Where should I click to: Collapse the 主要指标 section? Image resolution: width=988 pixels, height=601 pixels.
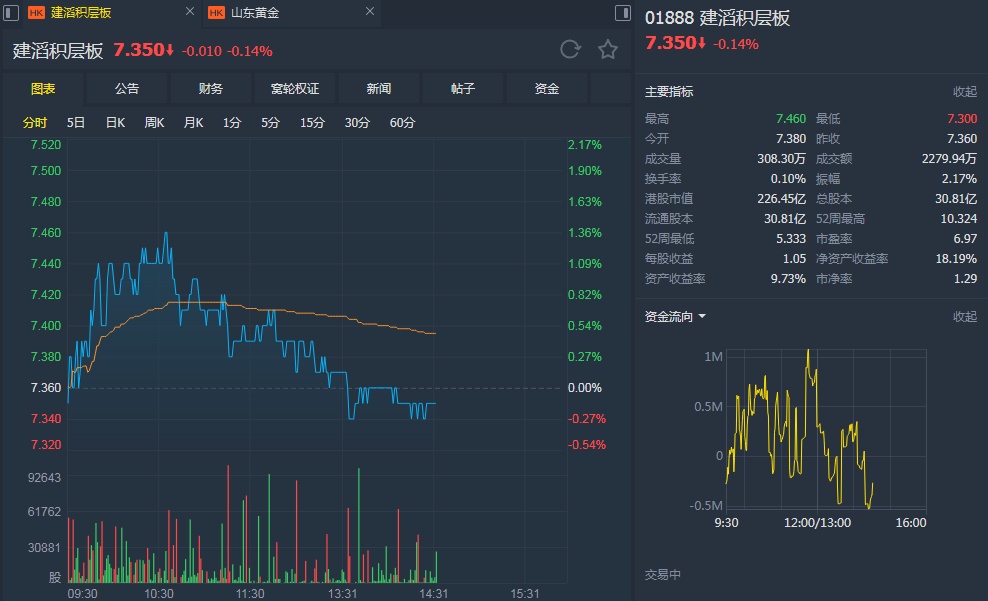(964, 92)
